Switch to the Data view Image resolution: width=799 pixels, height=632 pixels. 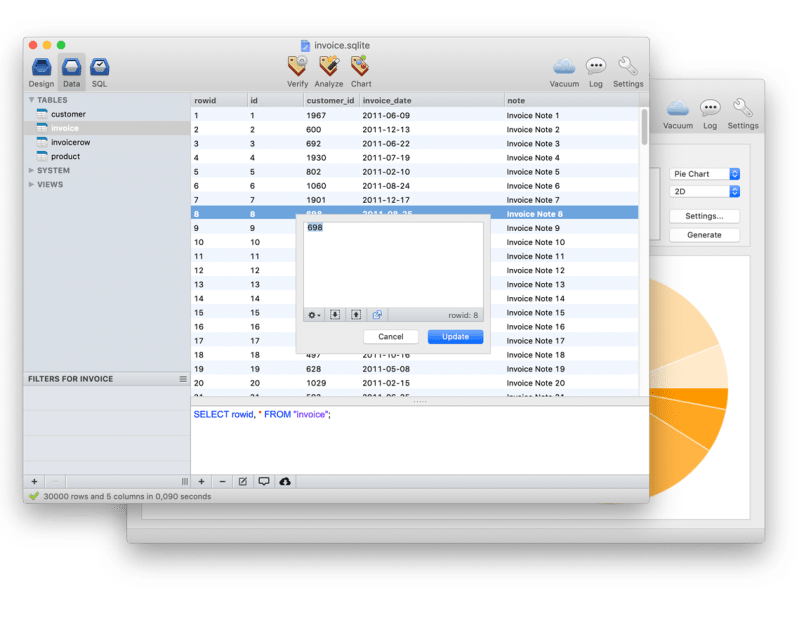(71, 72)
